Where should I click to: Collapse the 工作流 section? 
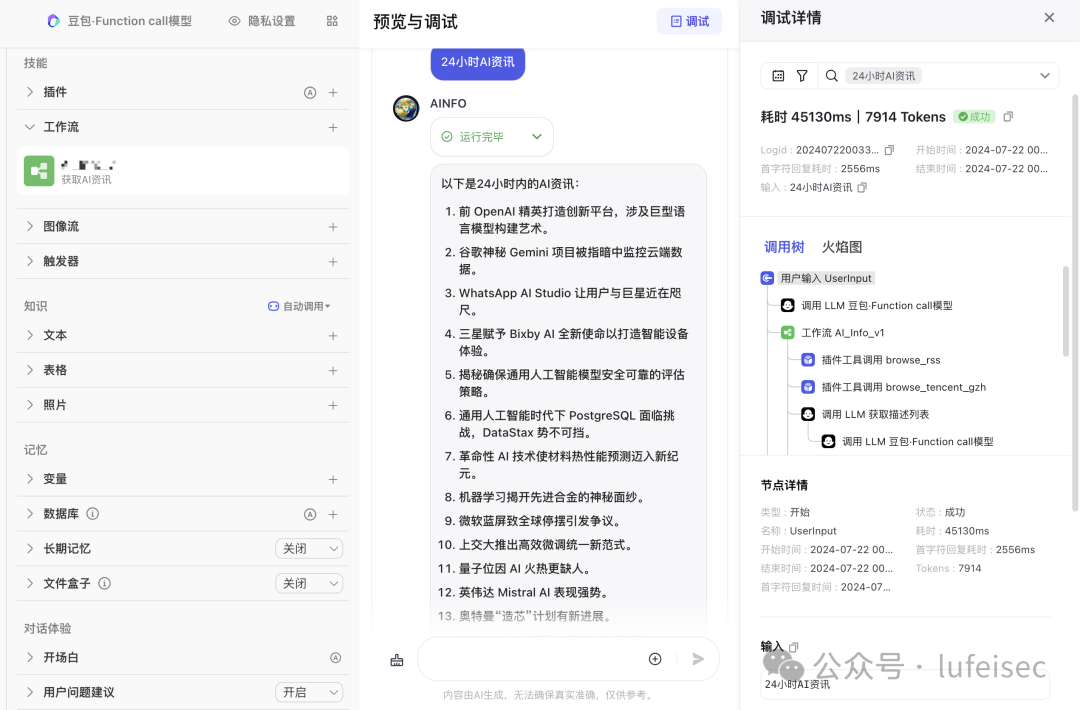30,127
